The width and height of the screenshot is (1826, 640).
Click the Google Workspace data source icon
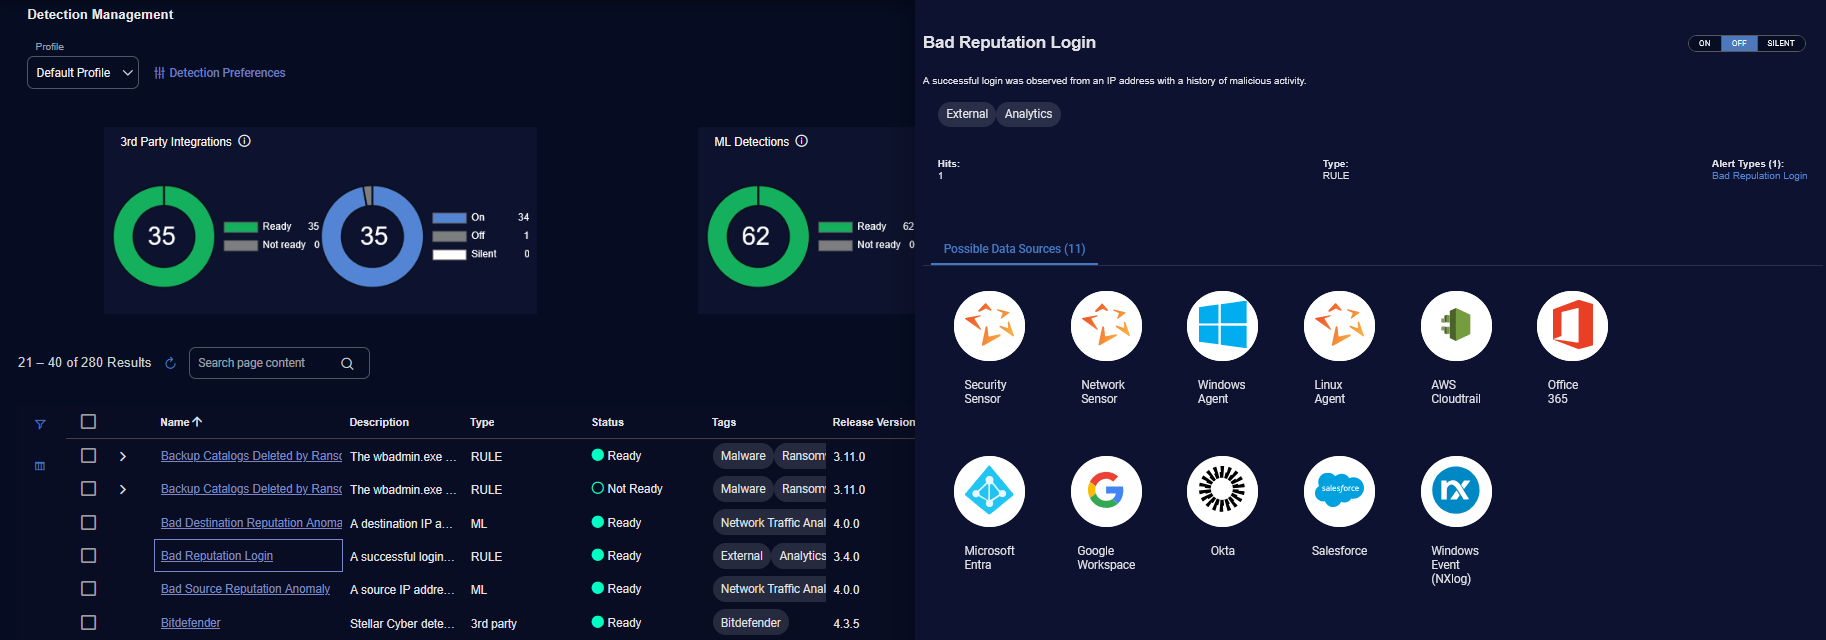[1106, 491]
